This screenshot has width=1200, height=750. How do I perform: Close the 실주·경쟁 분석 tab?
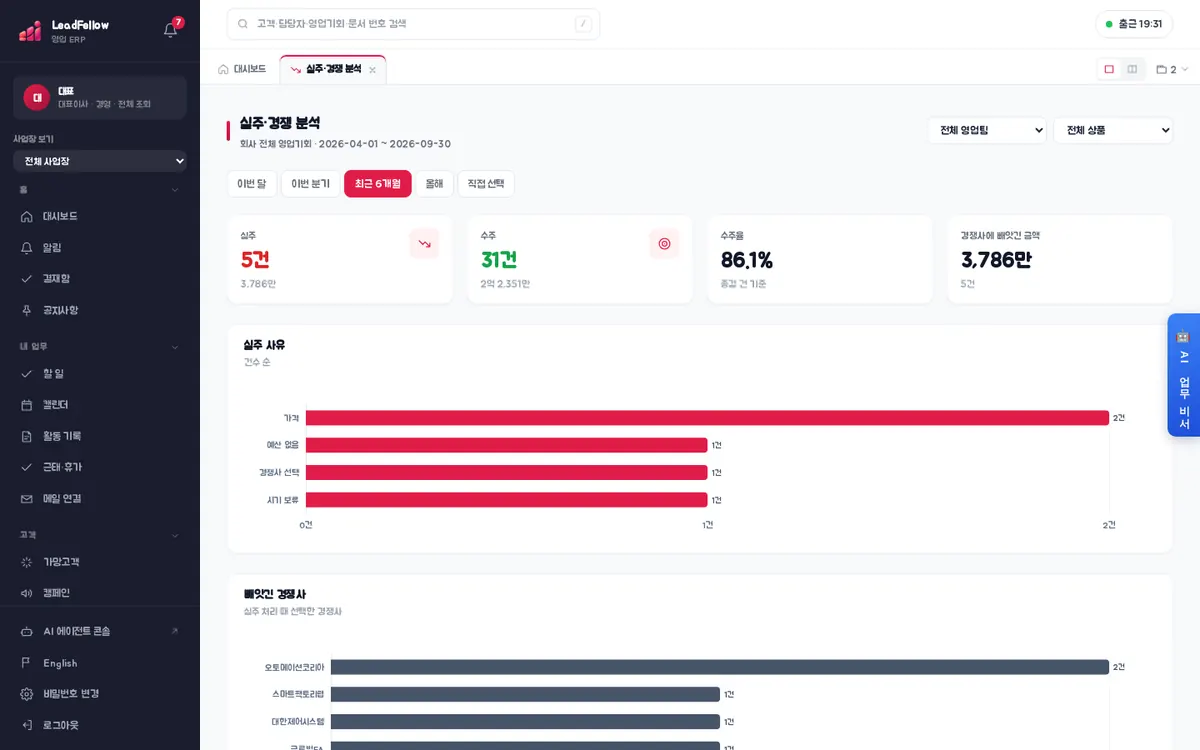click(373, 70)
